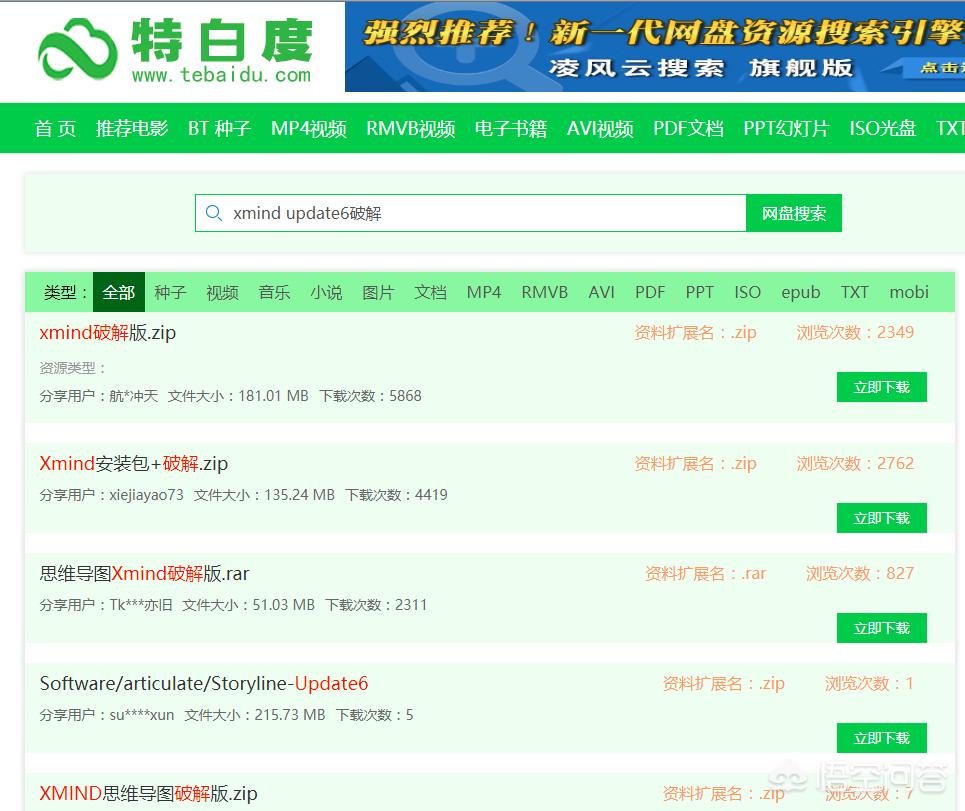The width and height of the screenshot is (965, 811).
Task: Filter results by TXT type tab
Action: 854,292
